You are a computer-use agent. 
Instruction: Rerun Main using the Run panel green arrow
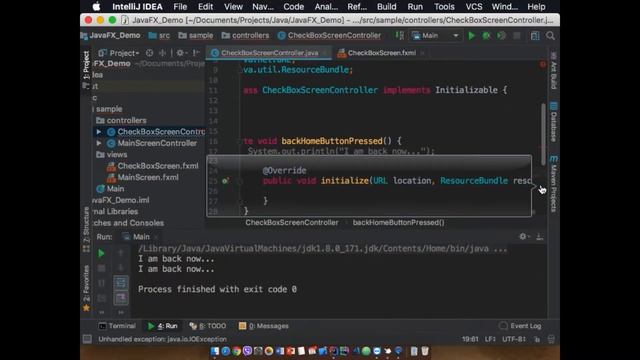pos(101,253)
